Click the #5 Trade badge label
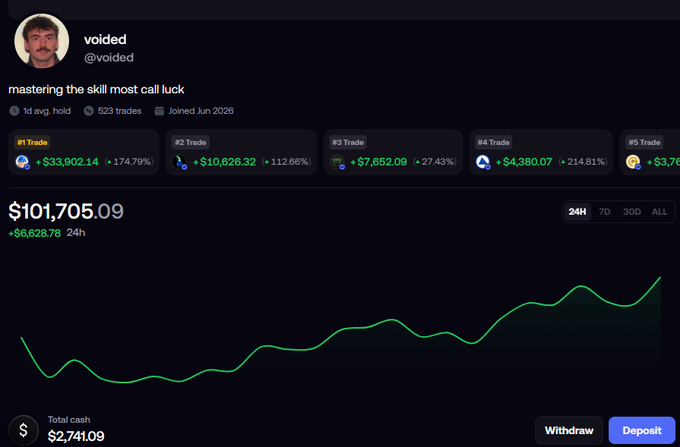 tap(644, 142)
